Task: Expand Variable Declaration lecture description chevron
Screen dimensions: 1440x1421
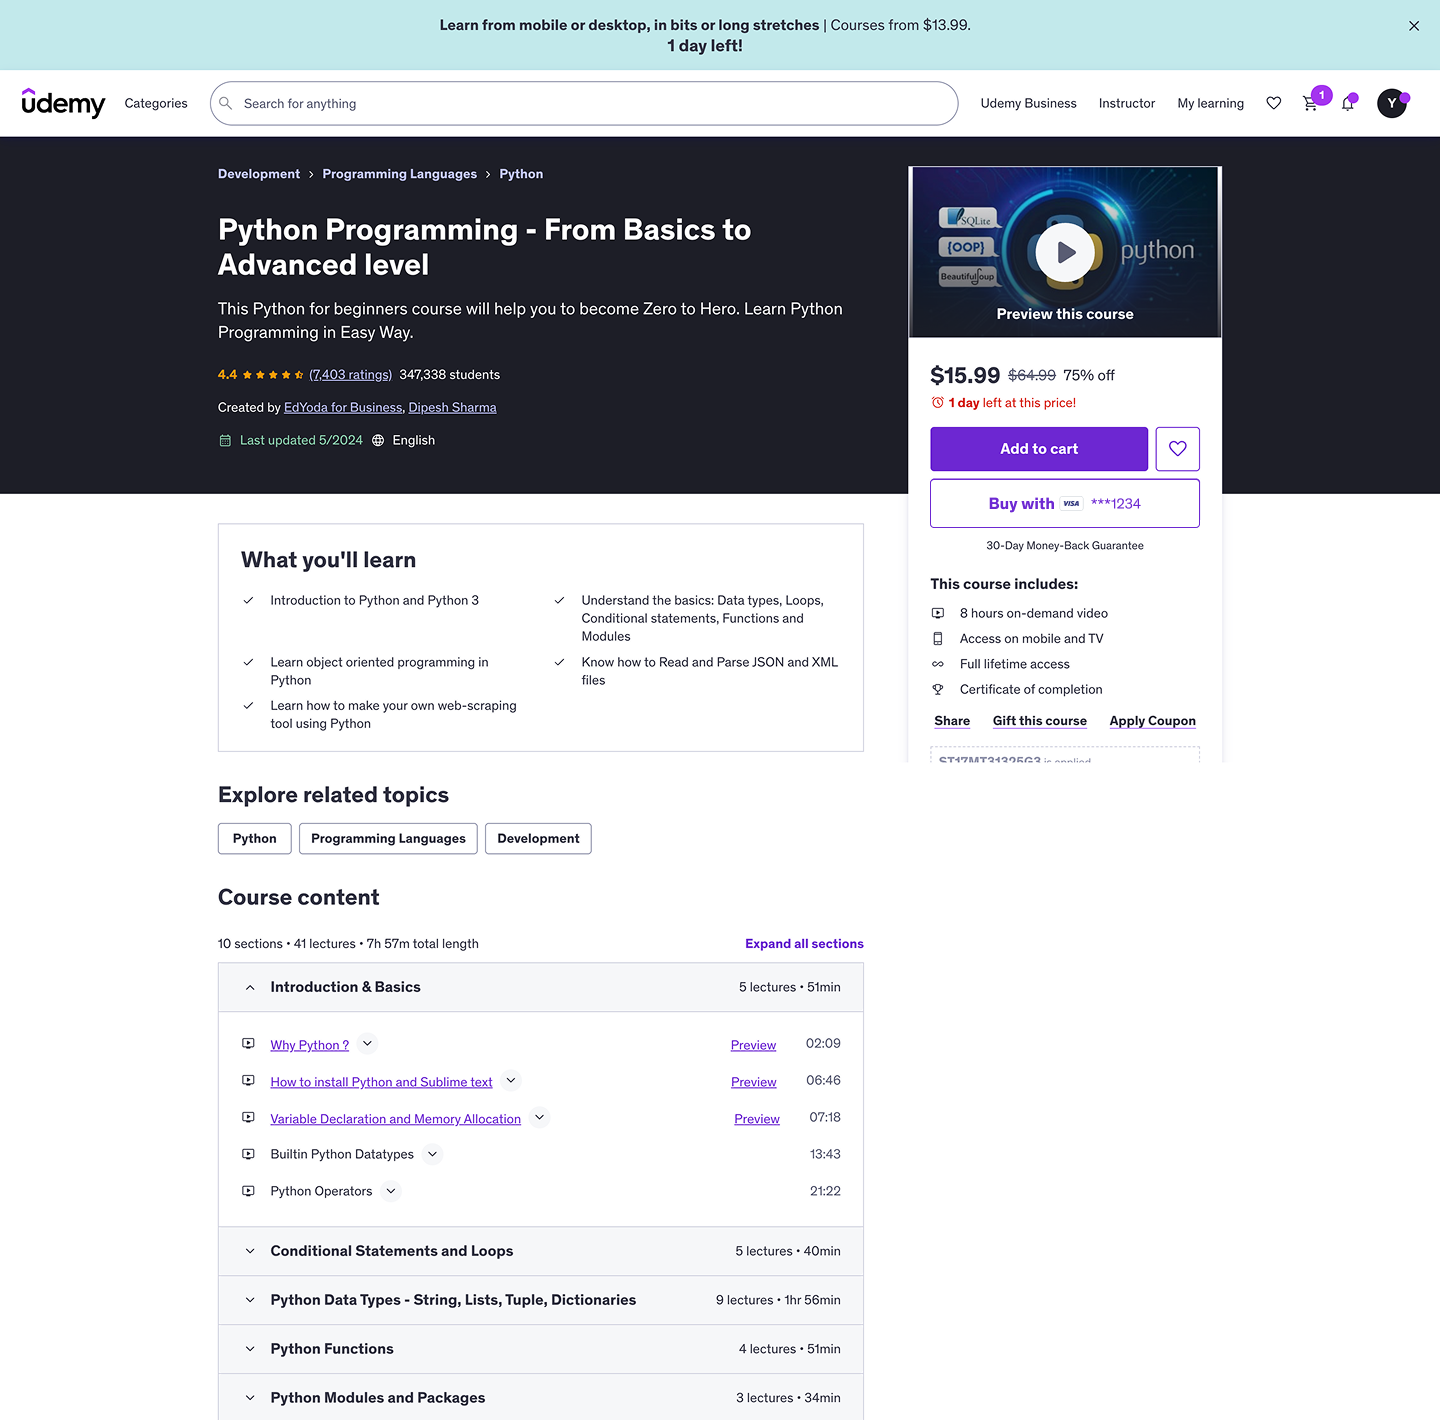Action: [x=539, y=1118]
